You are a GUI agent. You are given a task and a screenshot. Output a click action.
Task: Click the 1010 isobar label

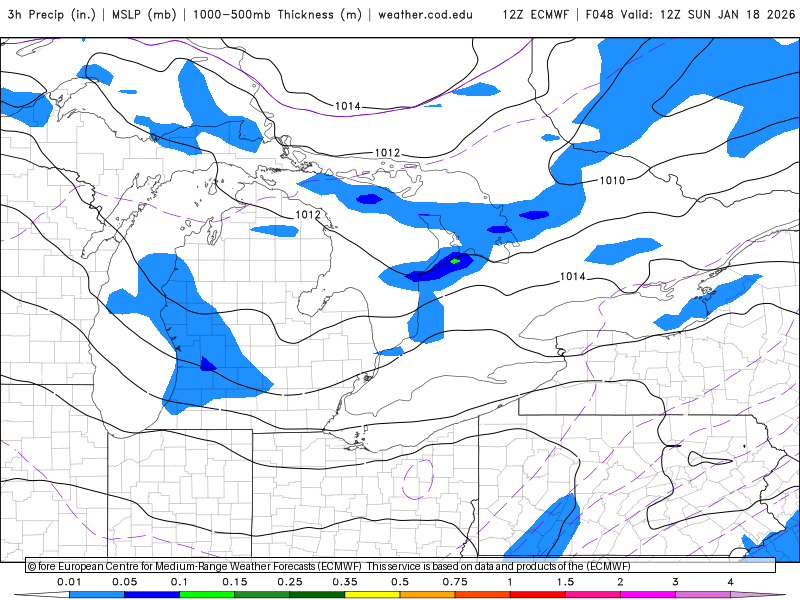(x=612, y=181)
